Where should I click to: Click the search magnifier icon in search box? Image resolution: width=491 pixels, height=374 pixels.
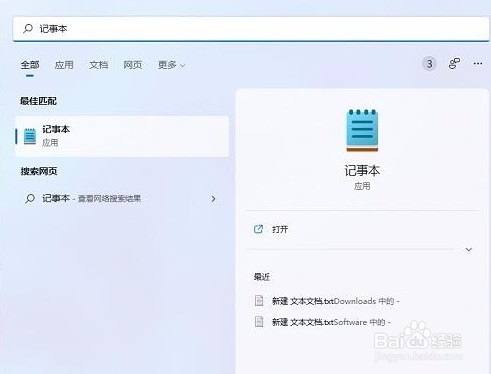(28, 29)
